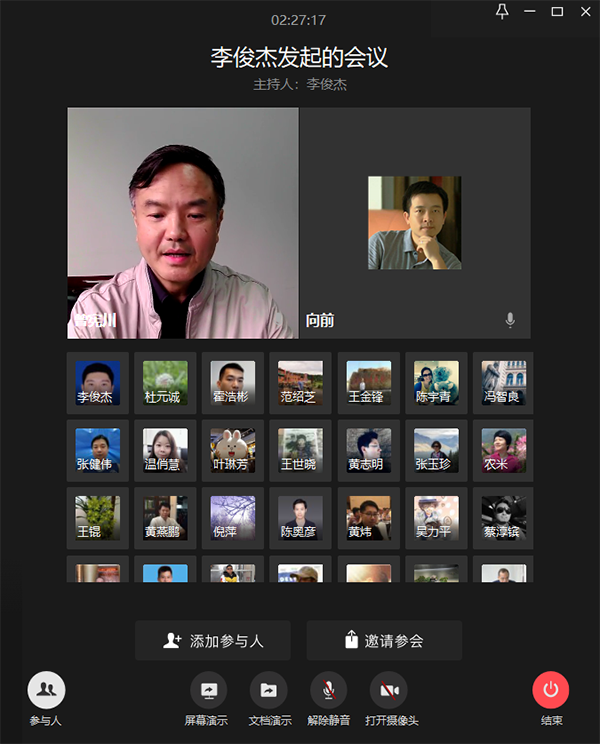Click 邀请参会 invite button
Viewport: 600px width, 744px height.
384,641
